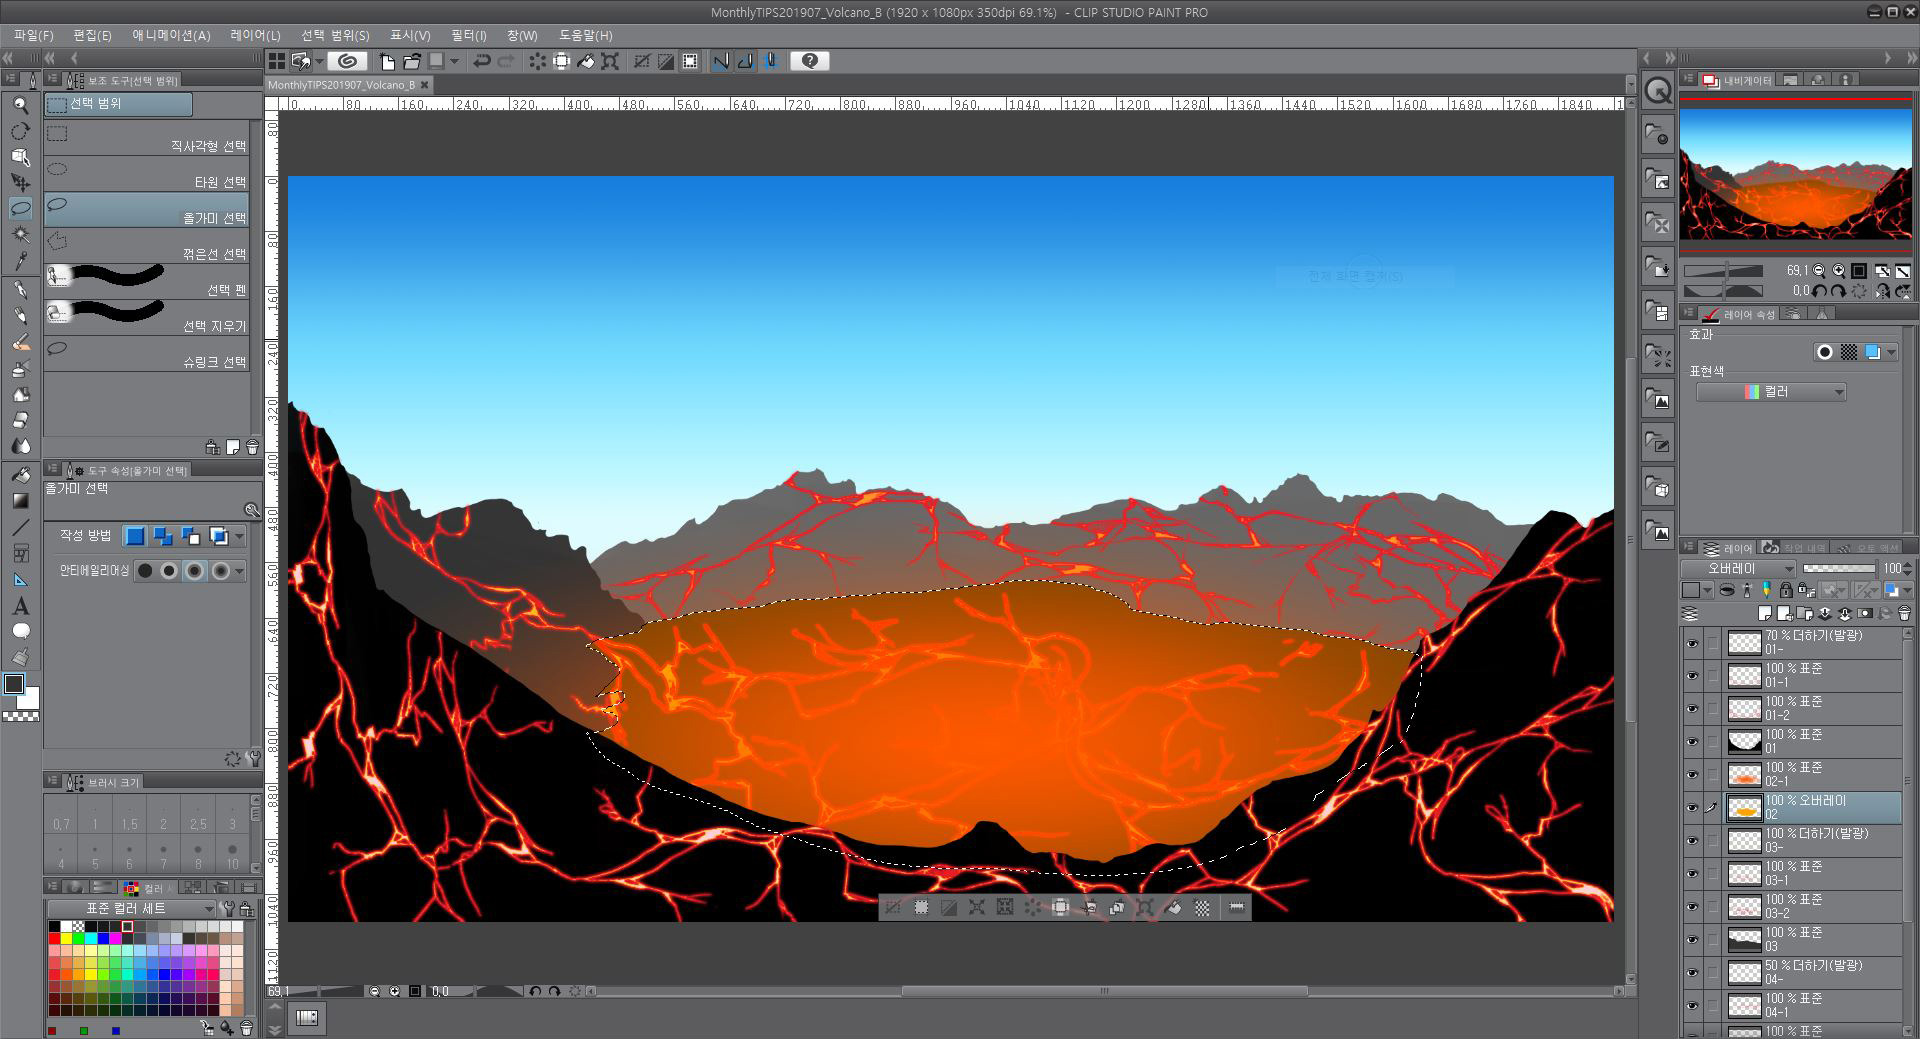The image size is (1920, 1039).
Task: Select the Zoom magnifier tool
Action: pyautogui.click(x=20, y=105)
